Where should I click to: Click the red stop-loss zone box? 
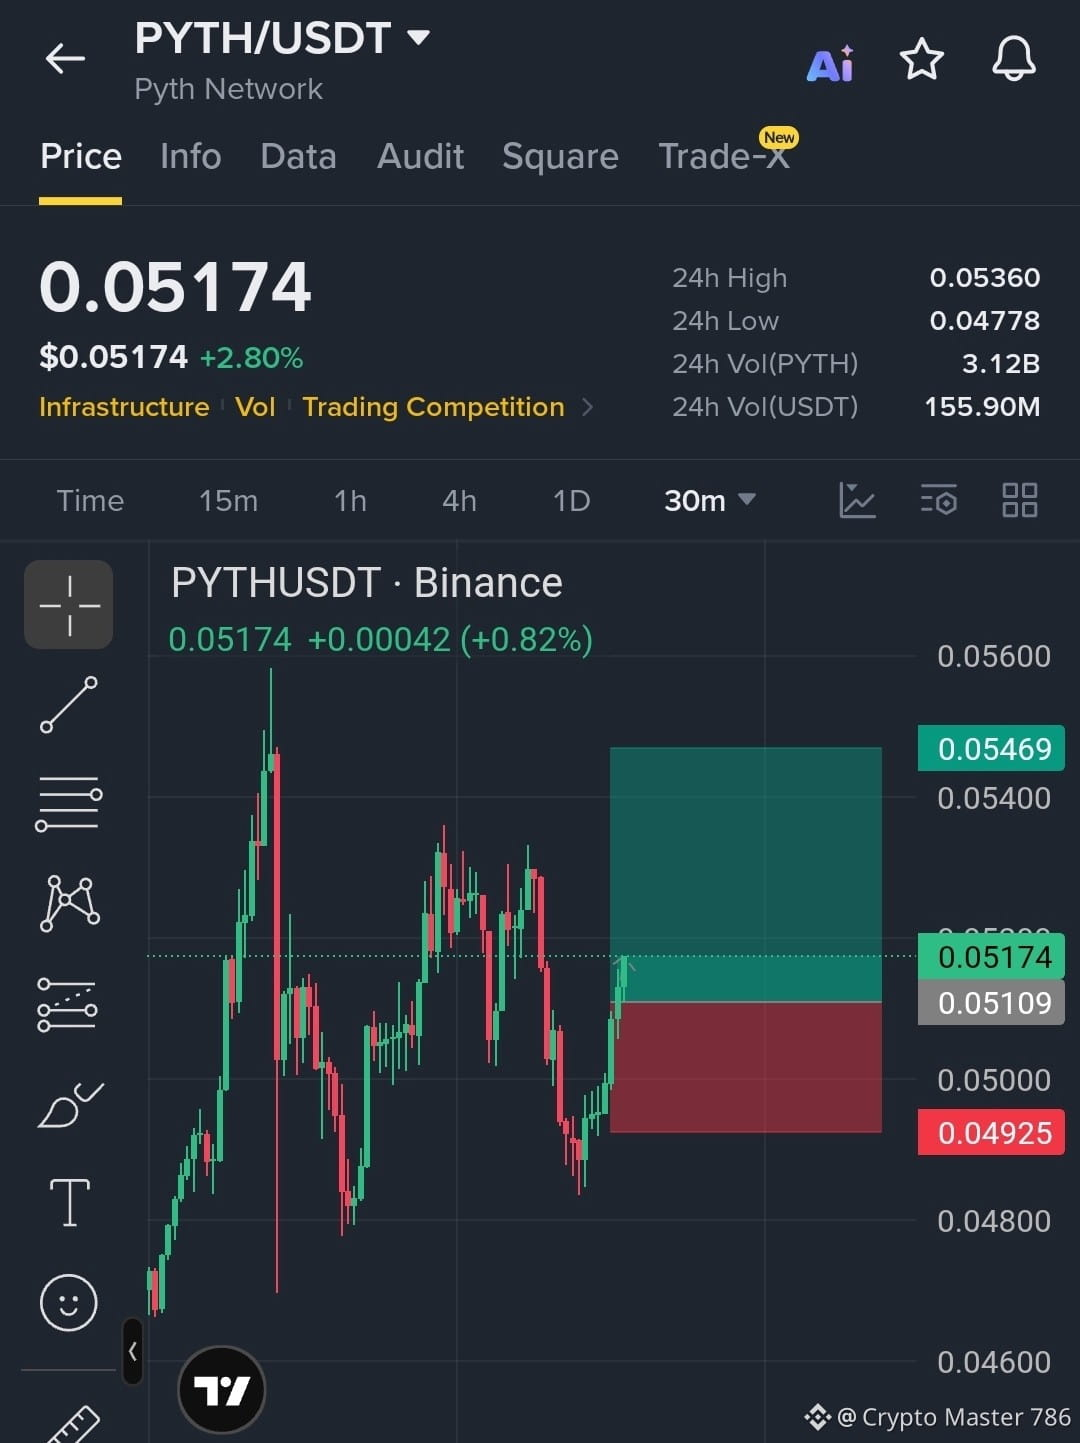pyautogui.click(x=746, y=1067)
